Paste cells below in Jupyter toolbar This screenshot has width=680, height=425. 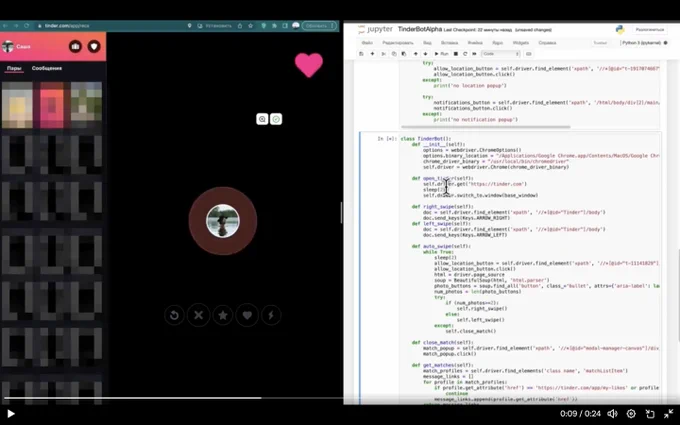pyautogui.click(x=404, y=54)
